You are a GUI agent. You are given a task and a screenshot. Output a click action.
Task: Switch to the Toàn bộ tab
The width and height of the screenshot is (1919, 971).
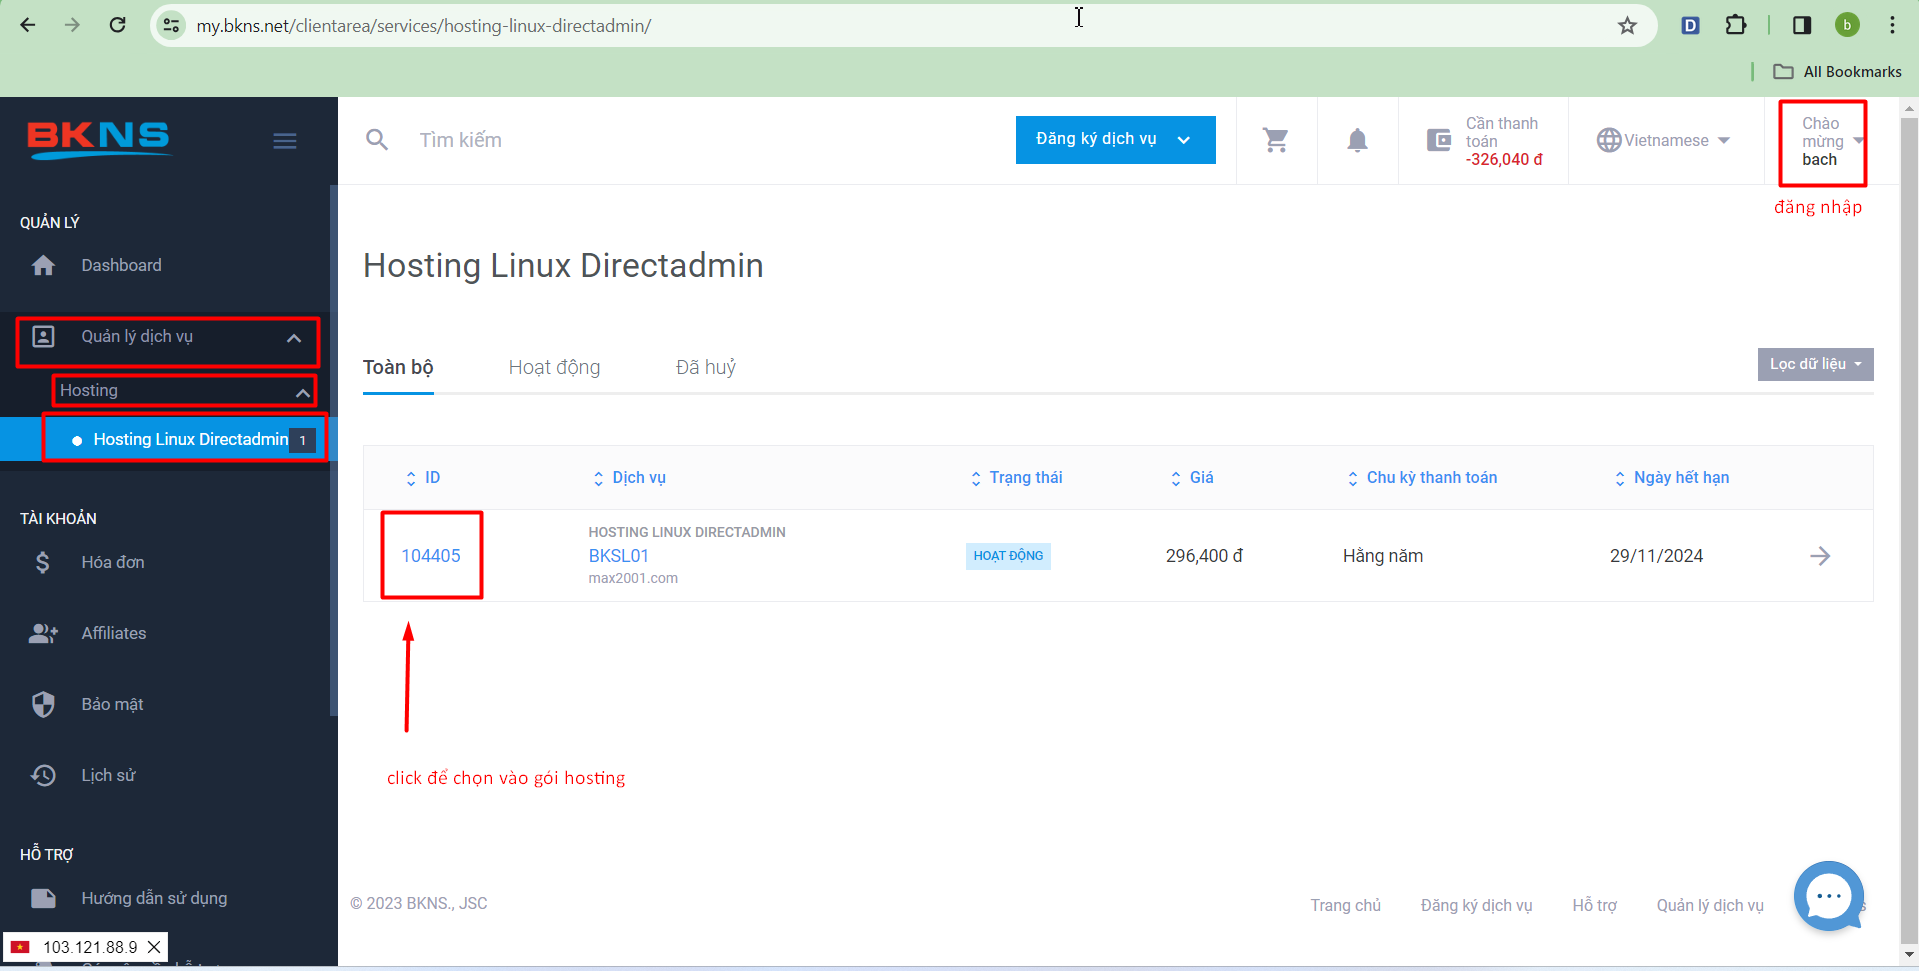[398, 367]
